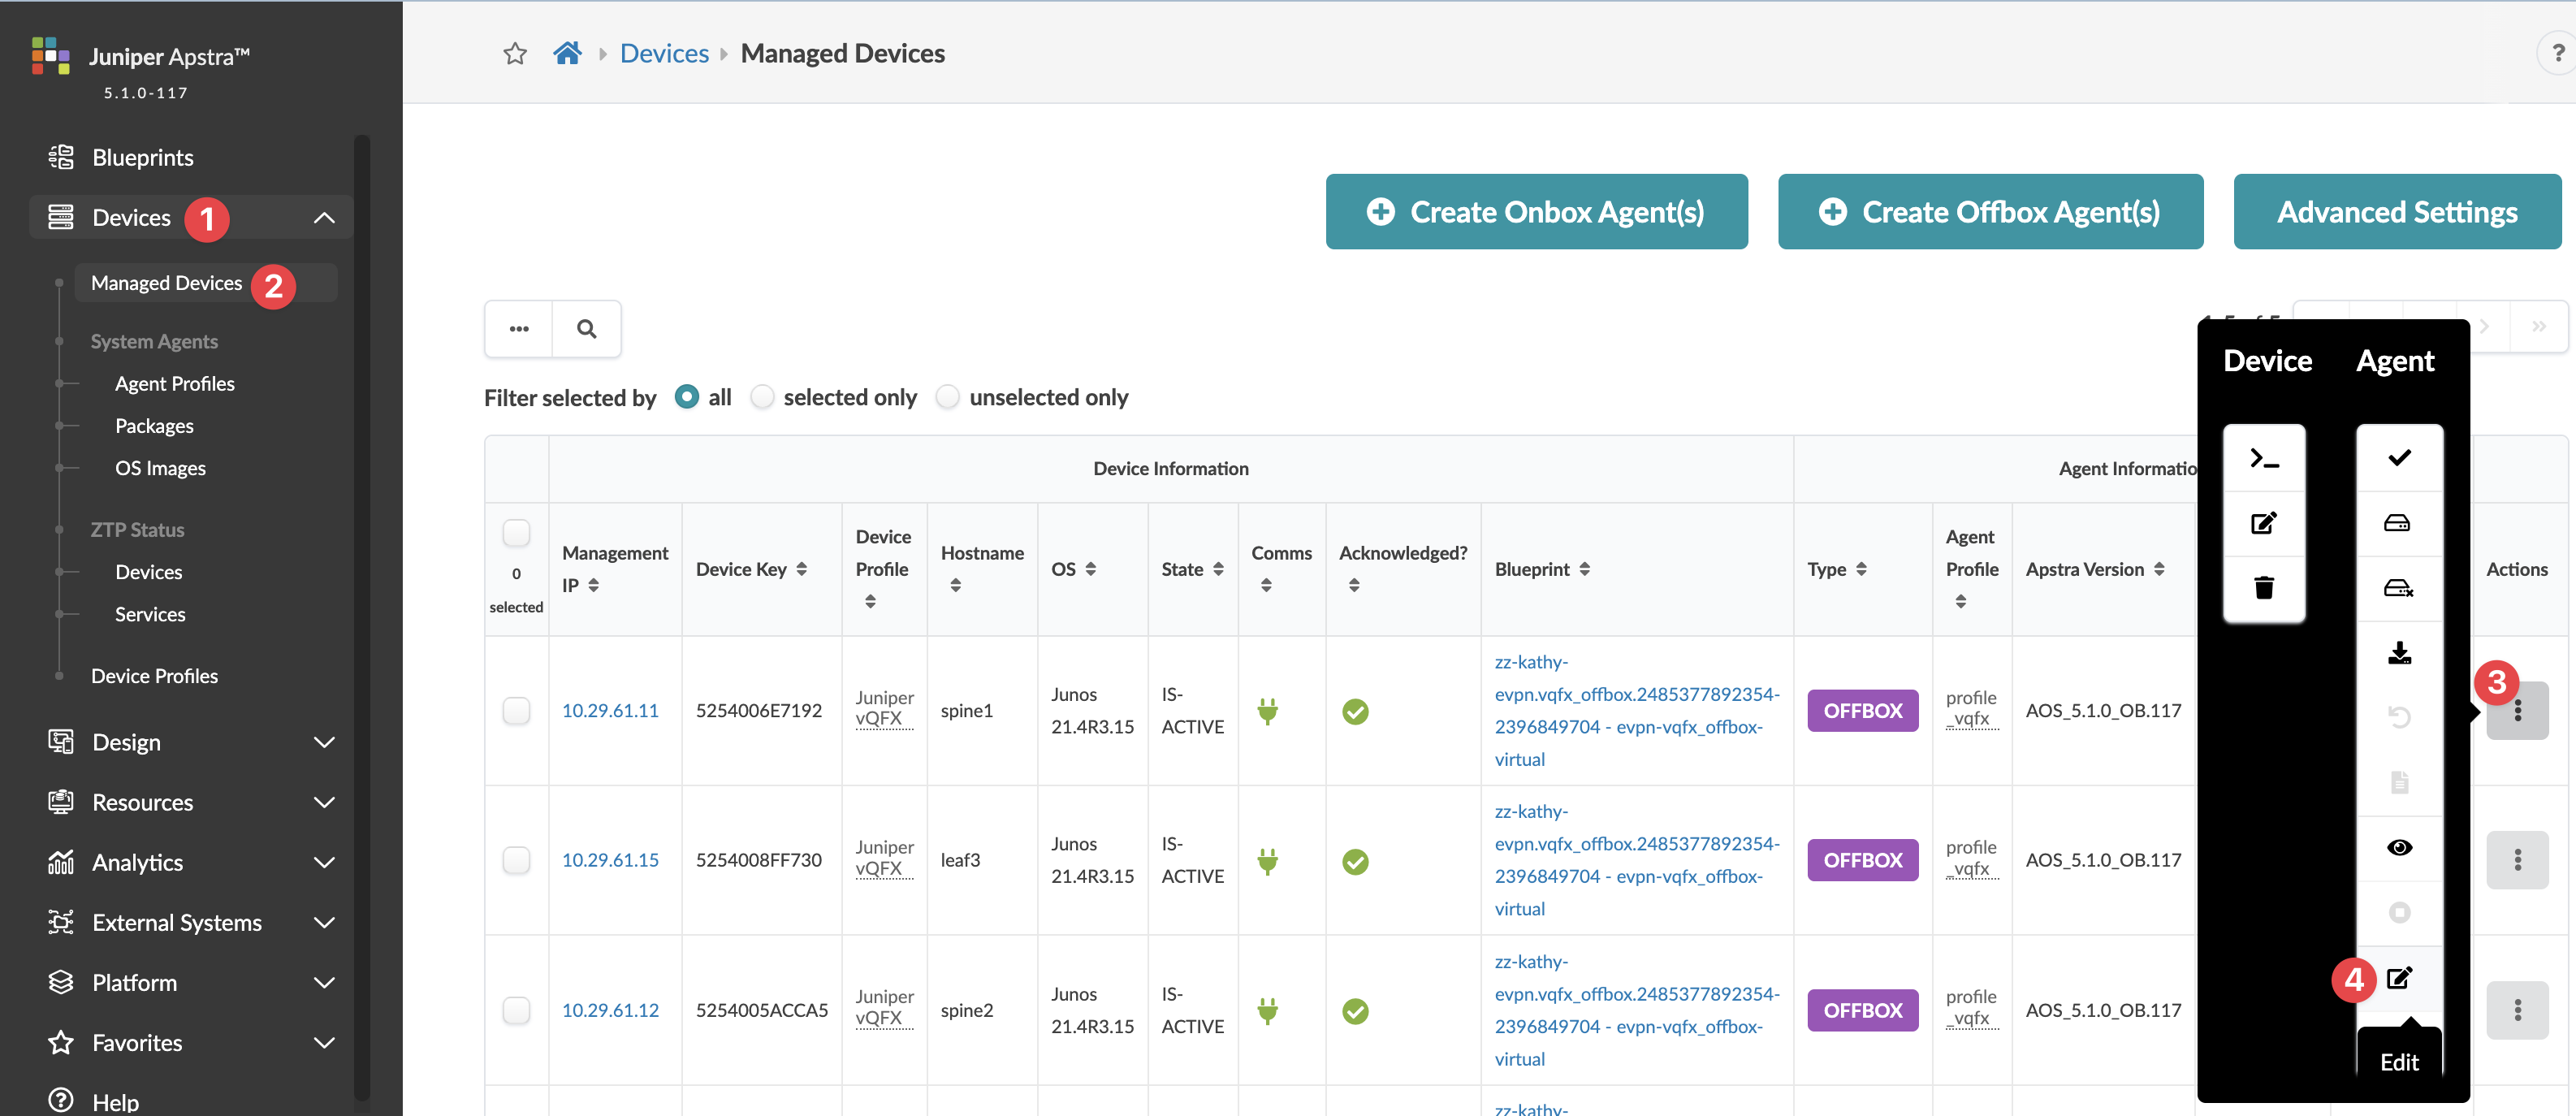
Task: Click the checkmark icon in Agent actions
Action: pyautogui.click(x=2398, y=459)
